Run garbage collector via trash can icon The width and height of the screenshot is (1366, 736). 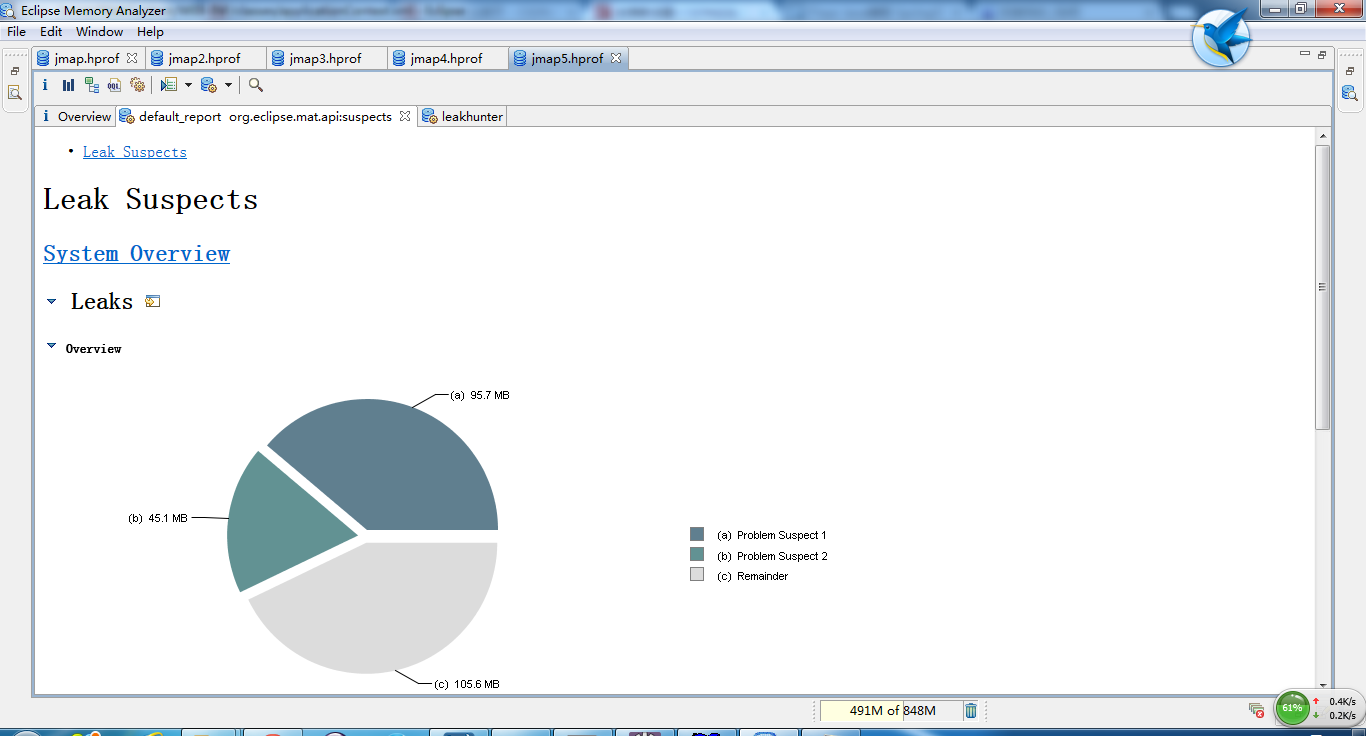pyautogui.click(x=970, y=711)
